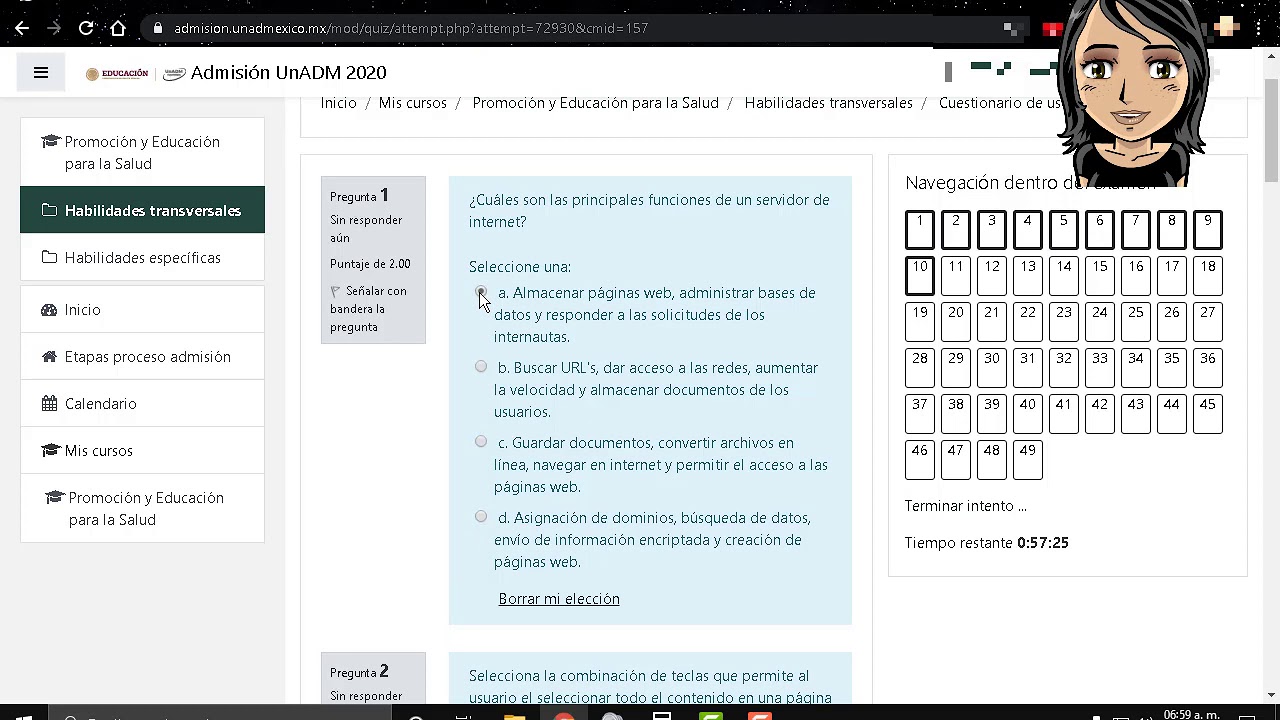The width and height of the screenshot is (1280, 720).
Task: Select answer d. Asignación de dominios
Action: (x=481, y=517)
